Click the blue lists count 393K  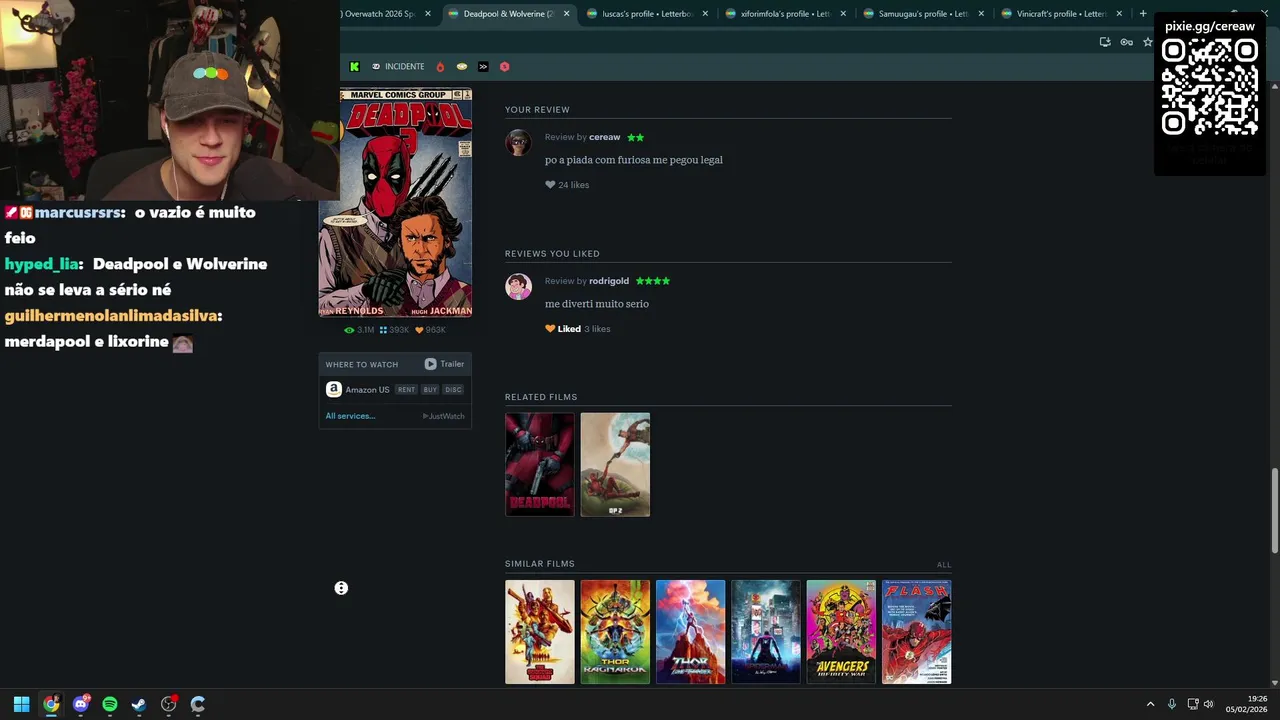395,330
